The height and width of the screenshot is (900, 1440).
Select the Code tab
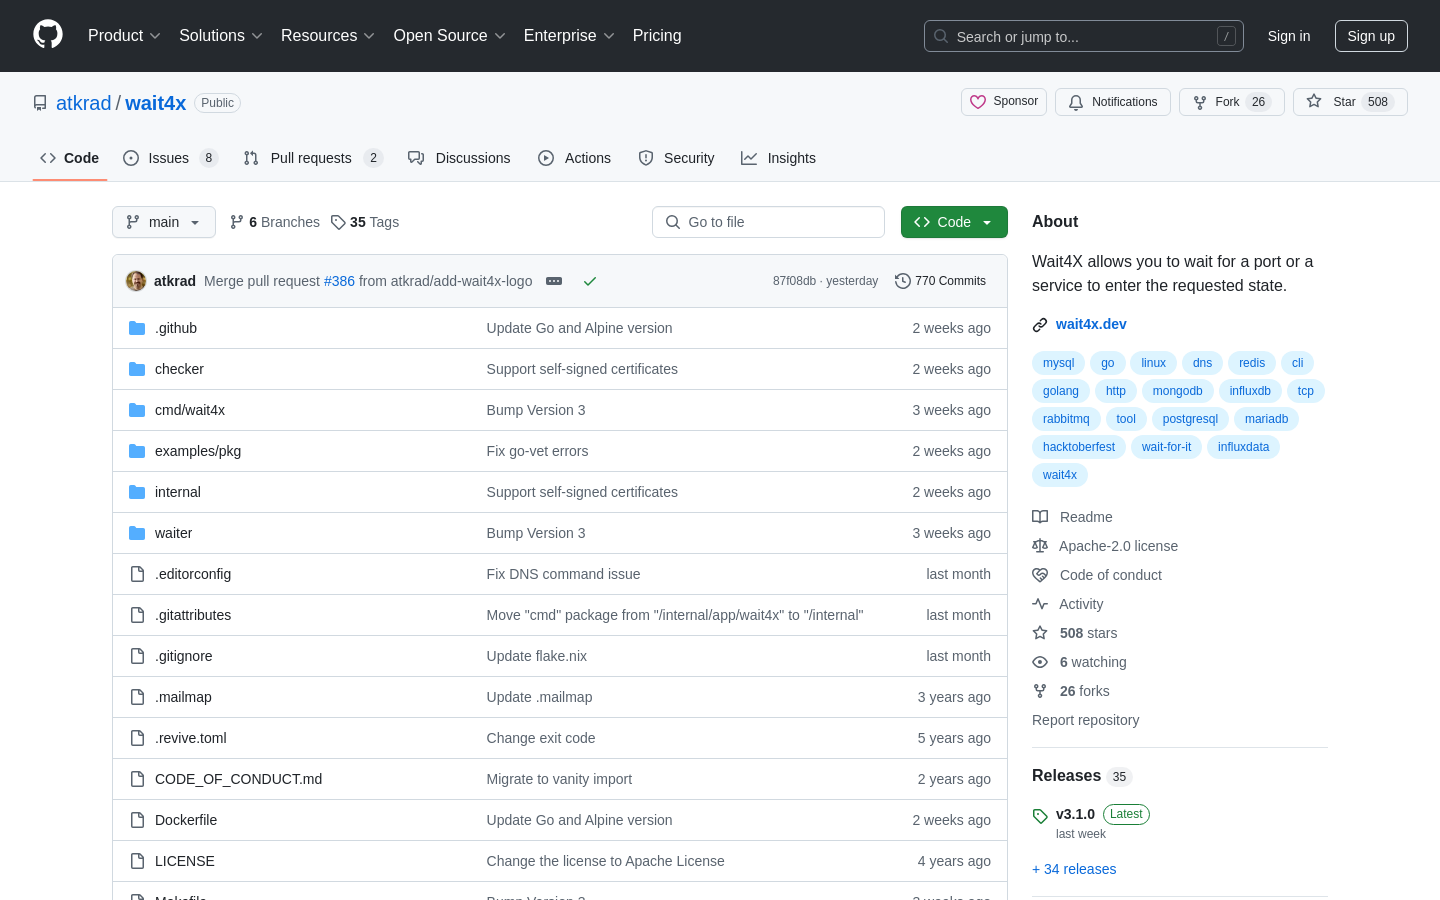click(x=69, y=158)
